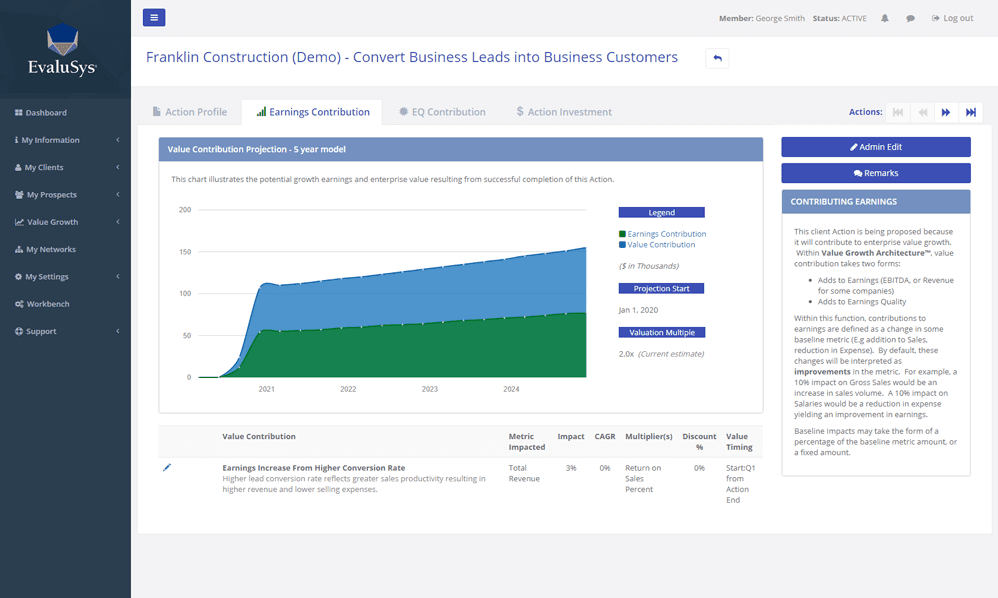The image size is (998, 598).
Task: Click the '2.0x (Current estimate)' valuation value
Action: (661, 354)
